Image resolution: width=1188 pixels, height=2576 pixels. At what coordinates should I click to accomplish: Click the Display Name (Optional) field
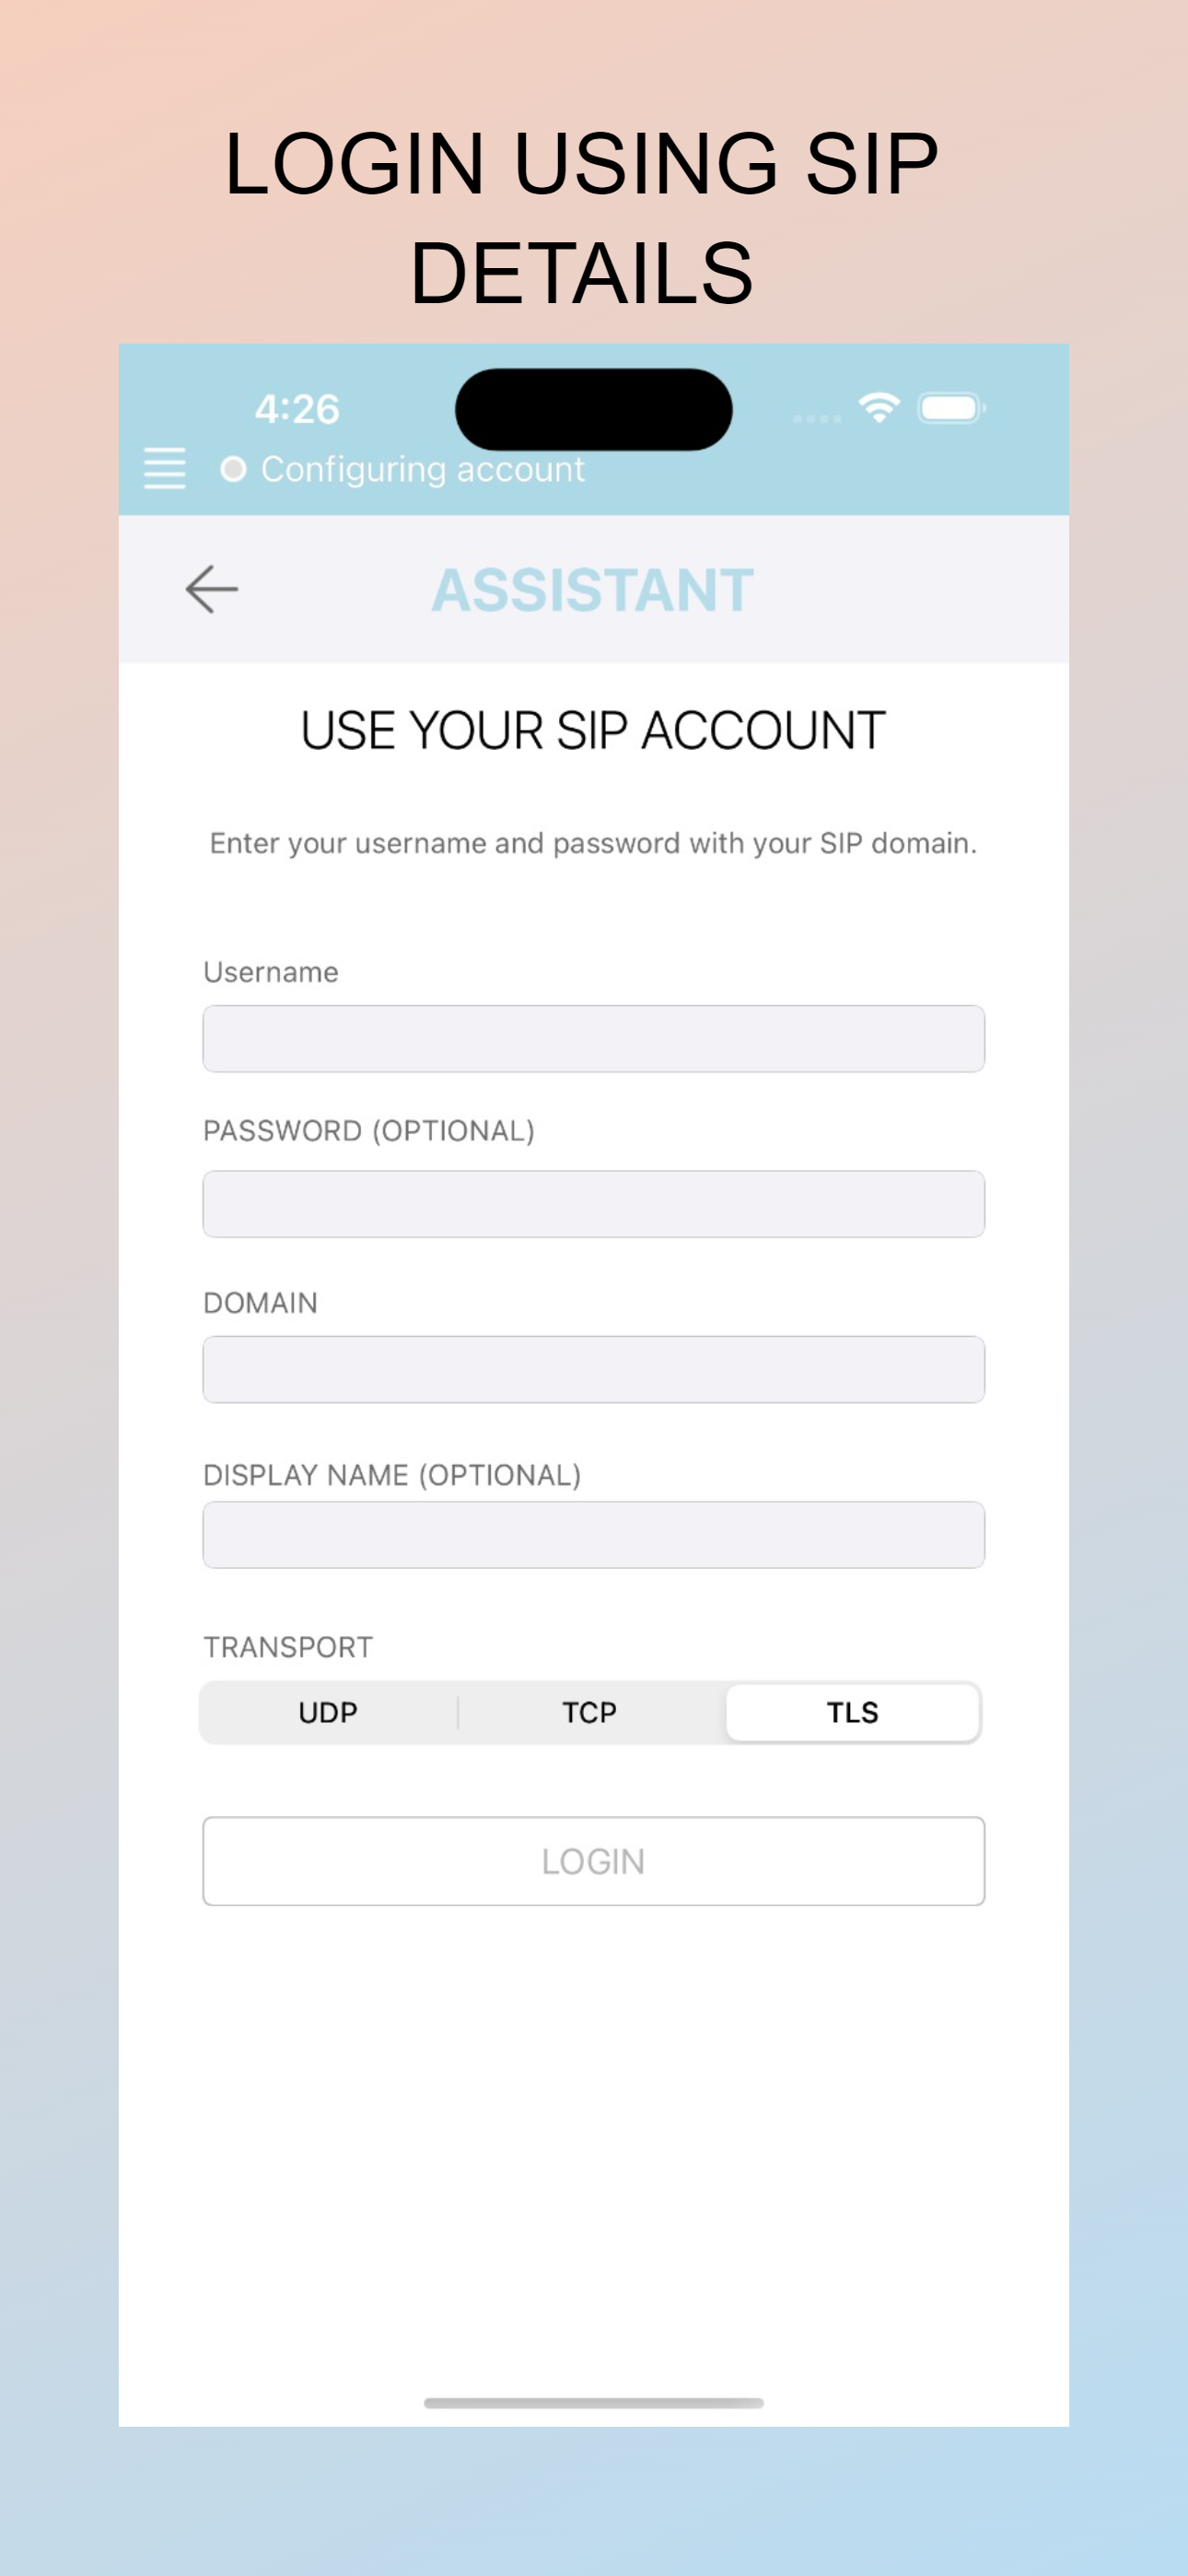[x=593, y=1534]
